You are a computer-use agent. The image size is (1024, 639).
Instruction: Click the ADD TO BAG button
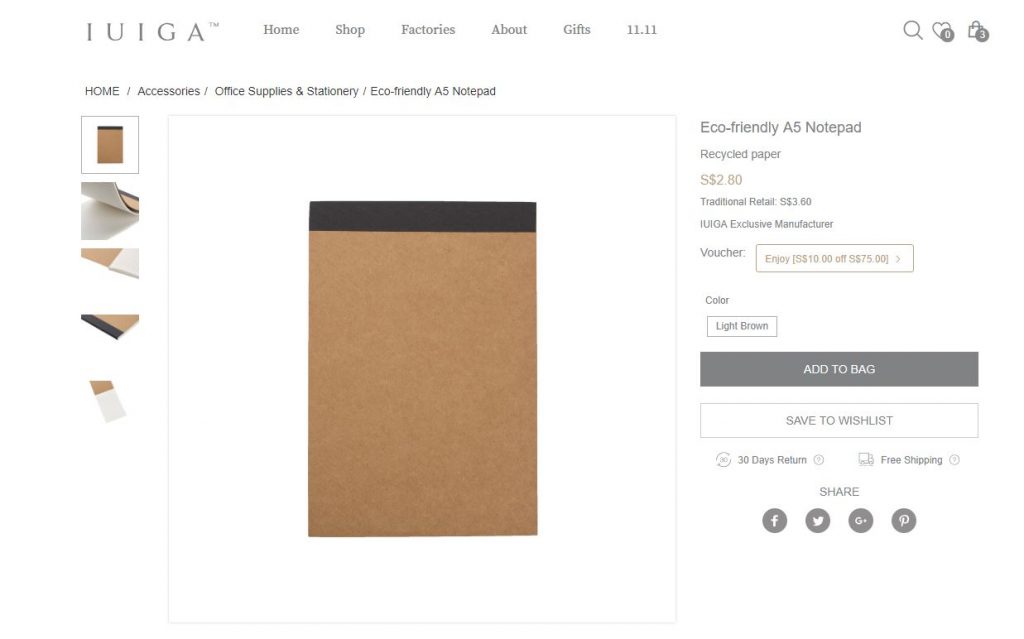pyautogui.click(x=839, y=369)
